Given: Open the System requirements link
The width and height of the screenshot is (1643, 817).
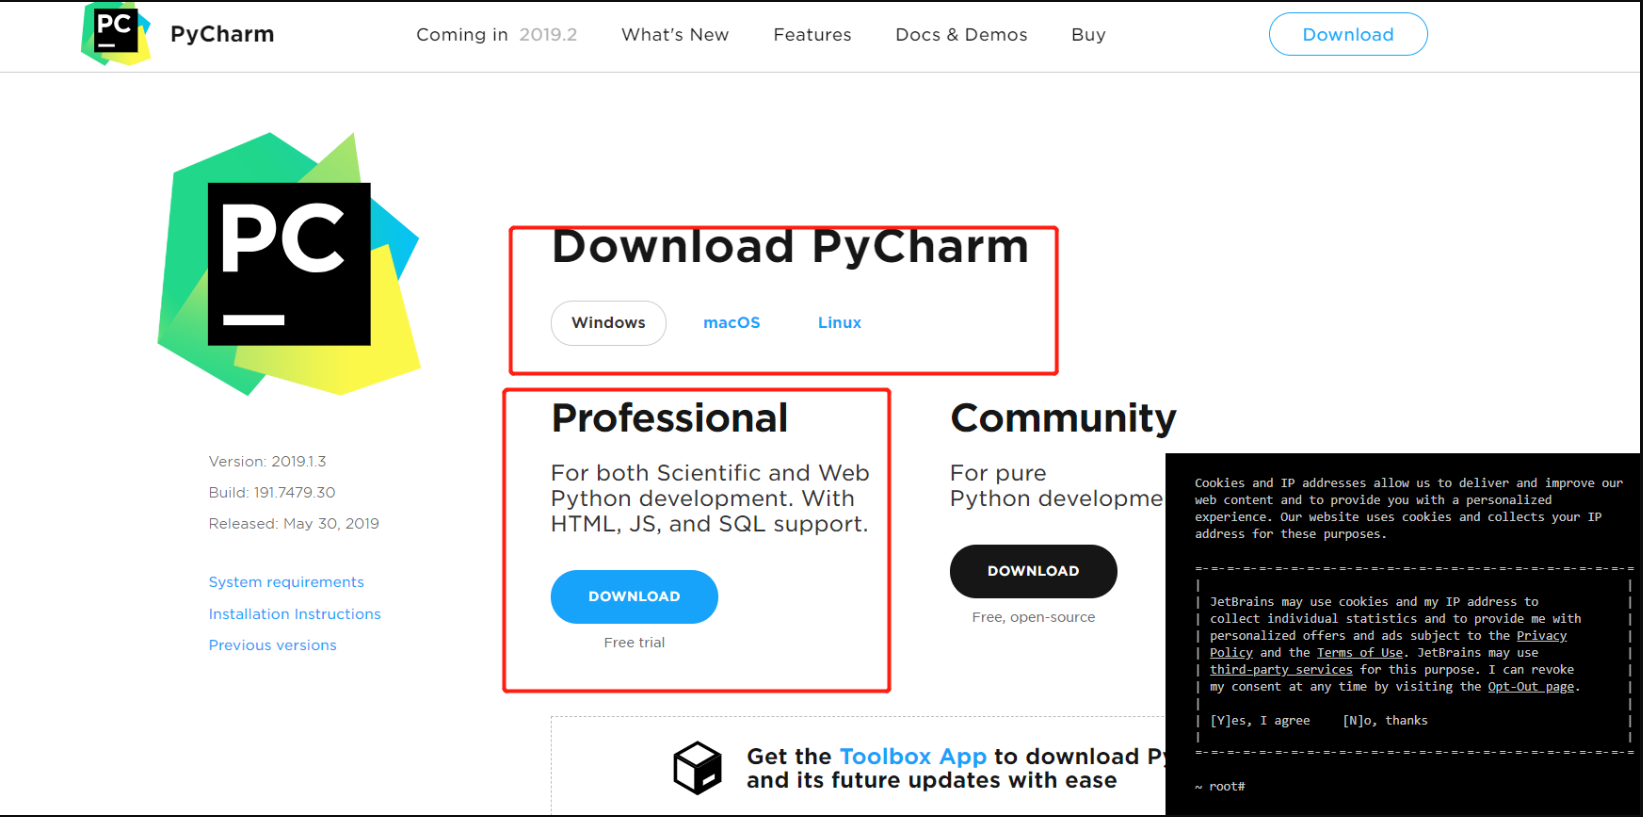Looking at the screenshot, I should tap(286, 582).
